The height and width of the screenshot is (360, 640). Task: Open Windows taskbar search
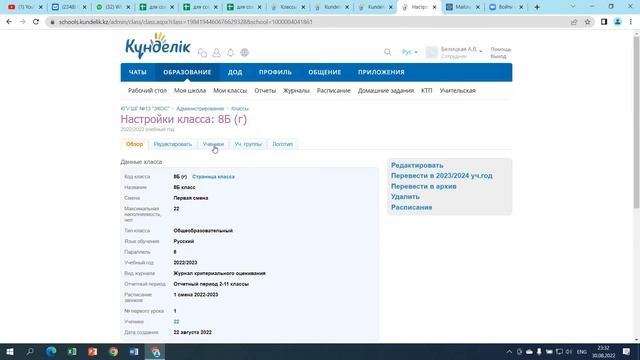click(30, 351)
